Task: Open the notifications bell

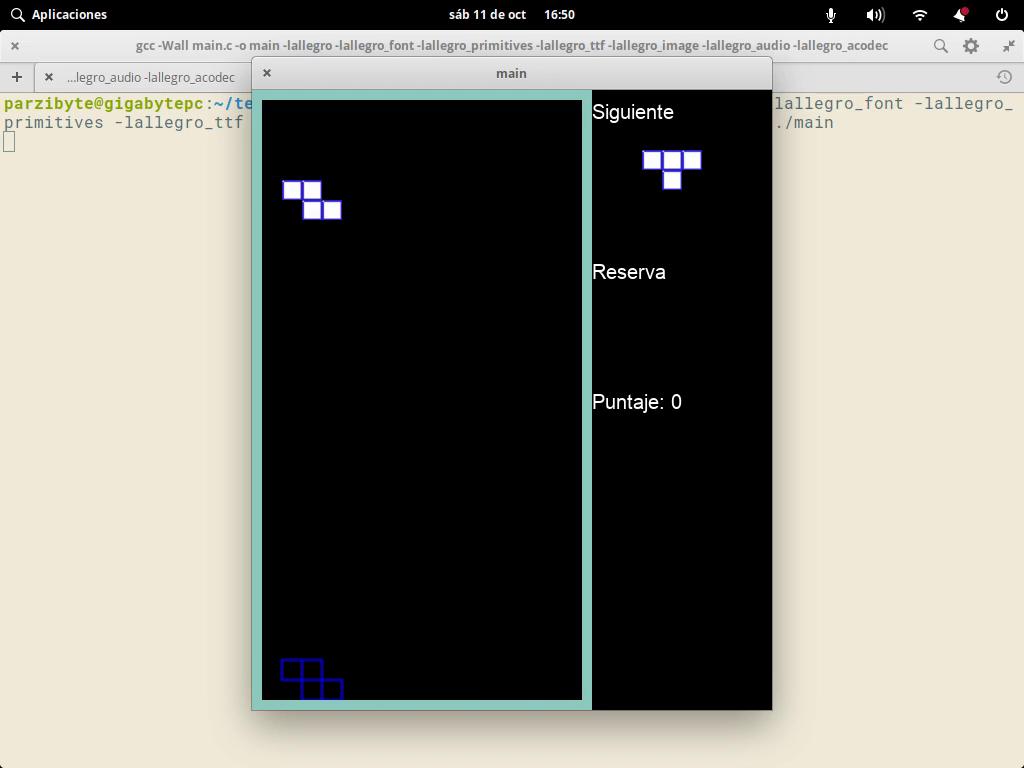Action: coord(960,15)
